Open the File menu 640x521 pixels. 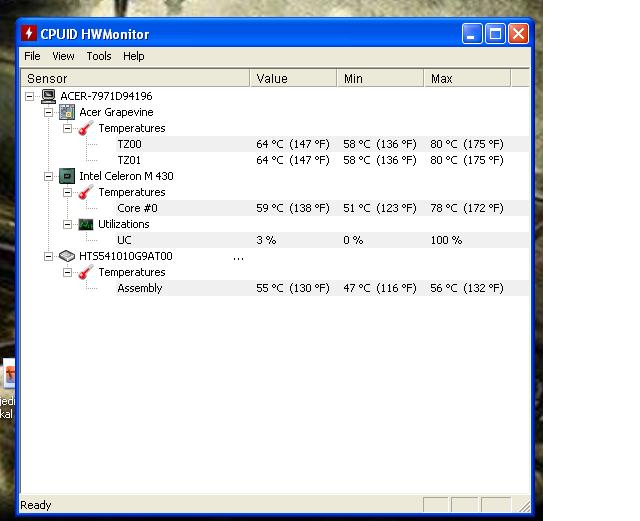click(32, 56)
